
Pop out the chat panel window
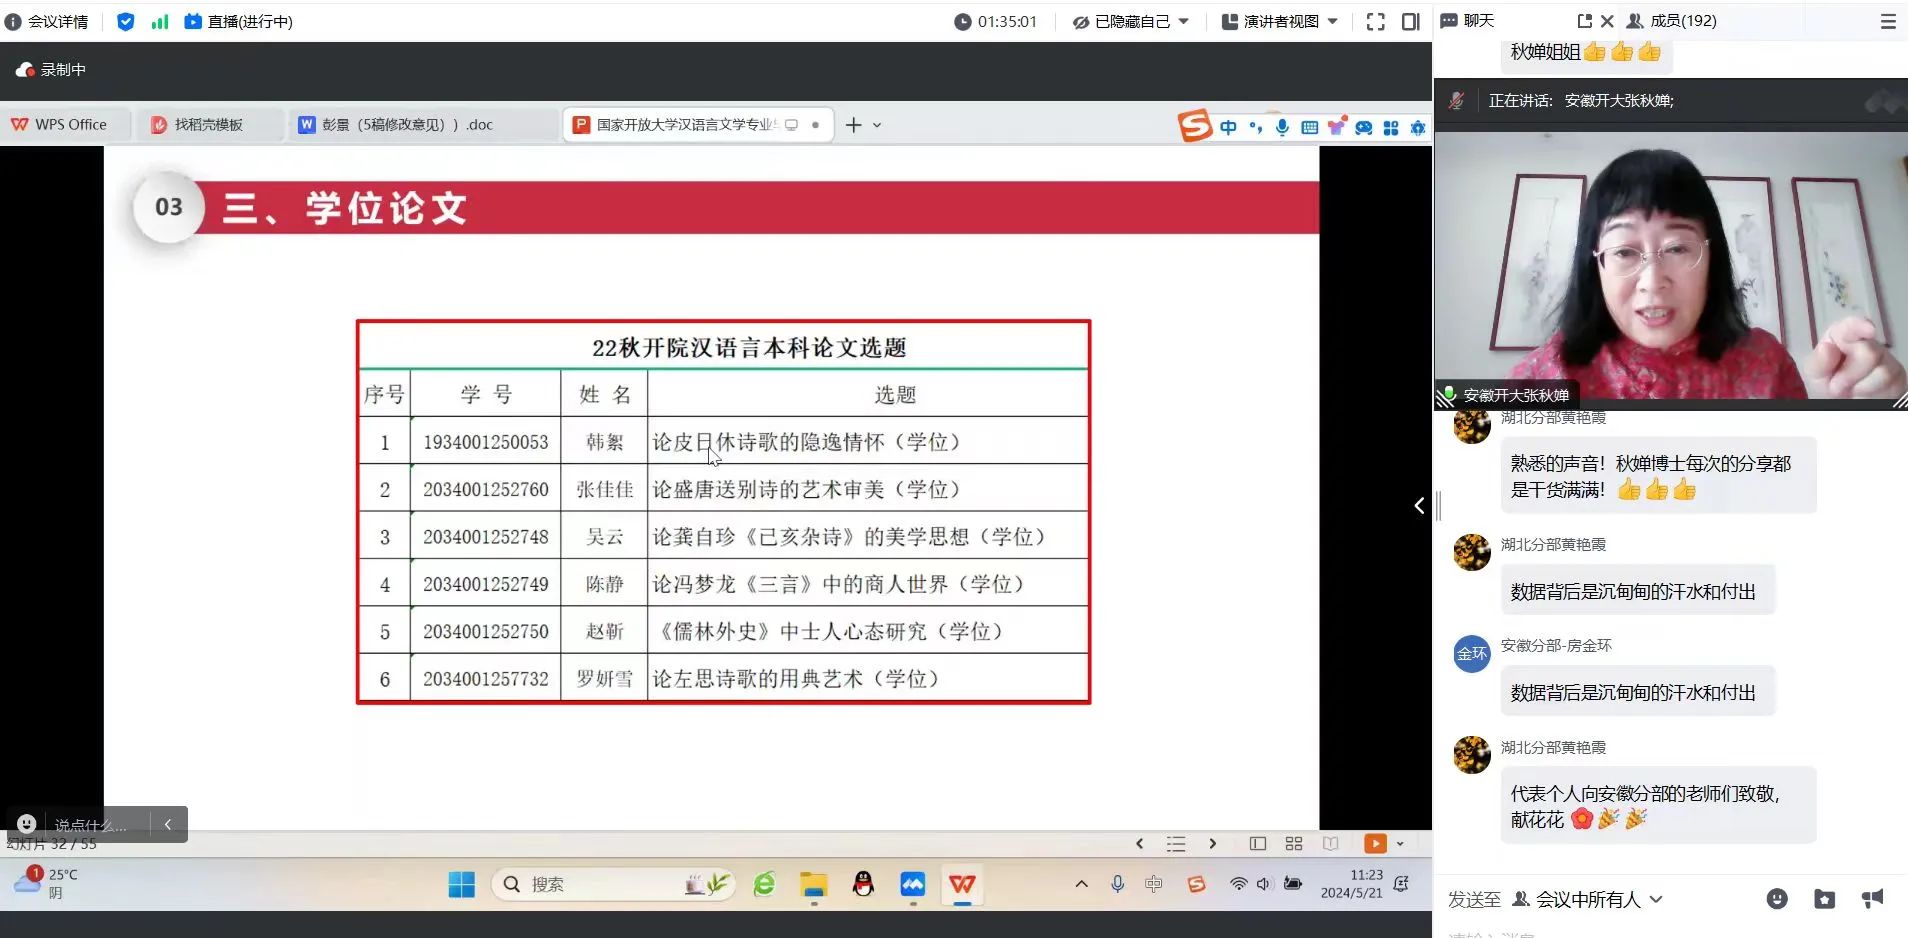(x=1584, y=21)
